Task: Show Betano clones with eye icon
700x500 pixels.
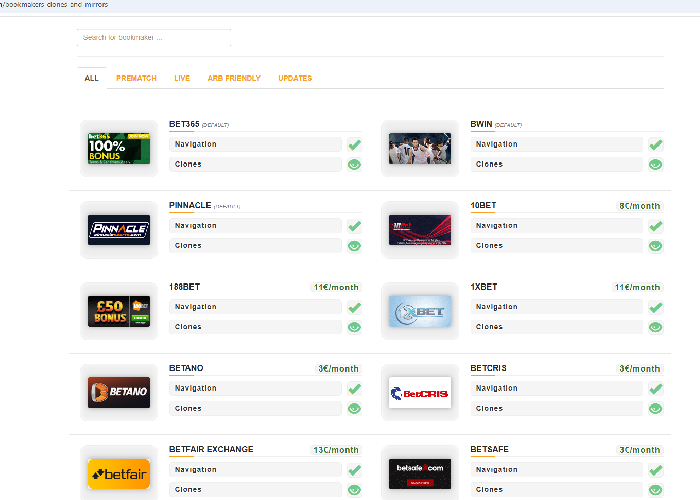Action: coord(354,408)
